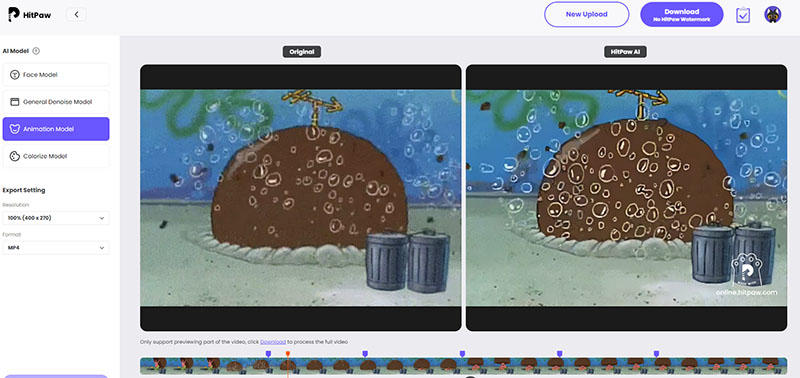Click the Original preview video
800x378 pixels.
tap(301, 198)
